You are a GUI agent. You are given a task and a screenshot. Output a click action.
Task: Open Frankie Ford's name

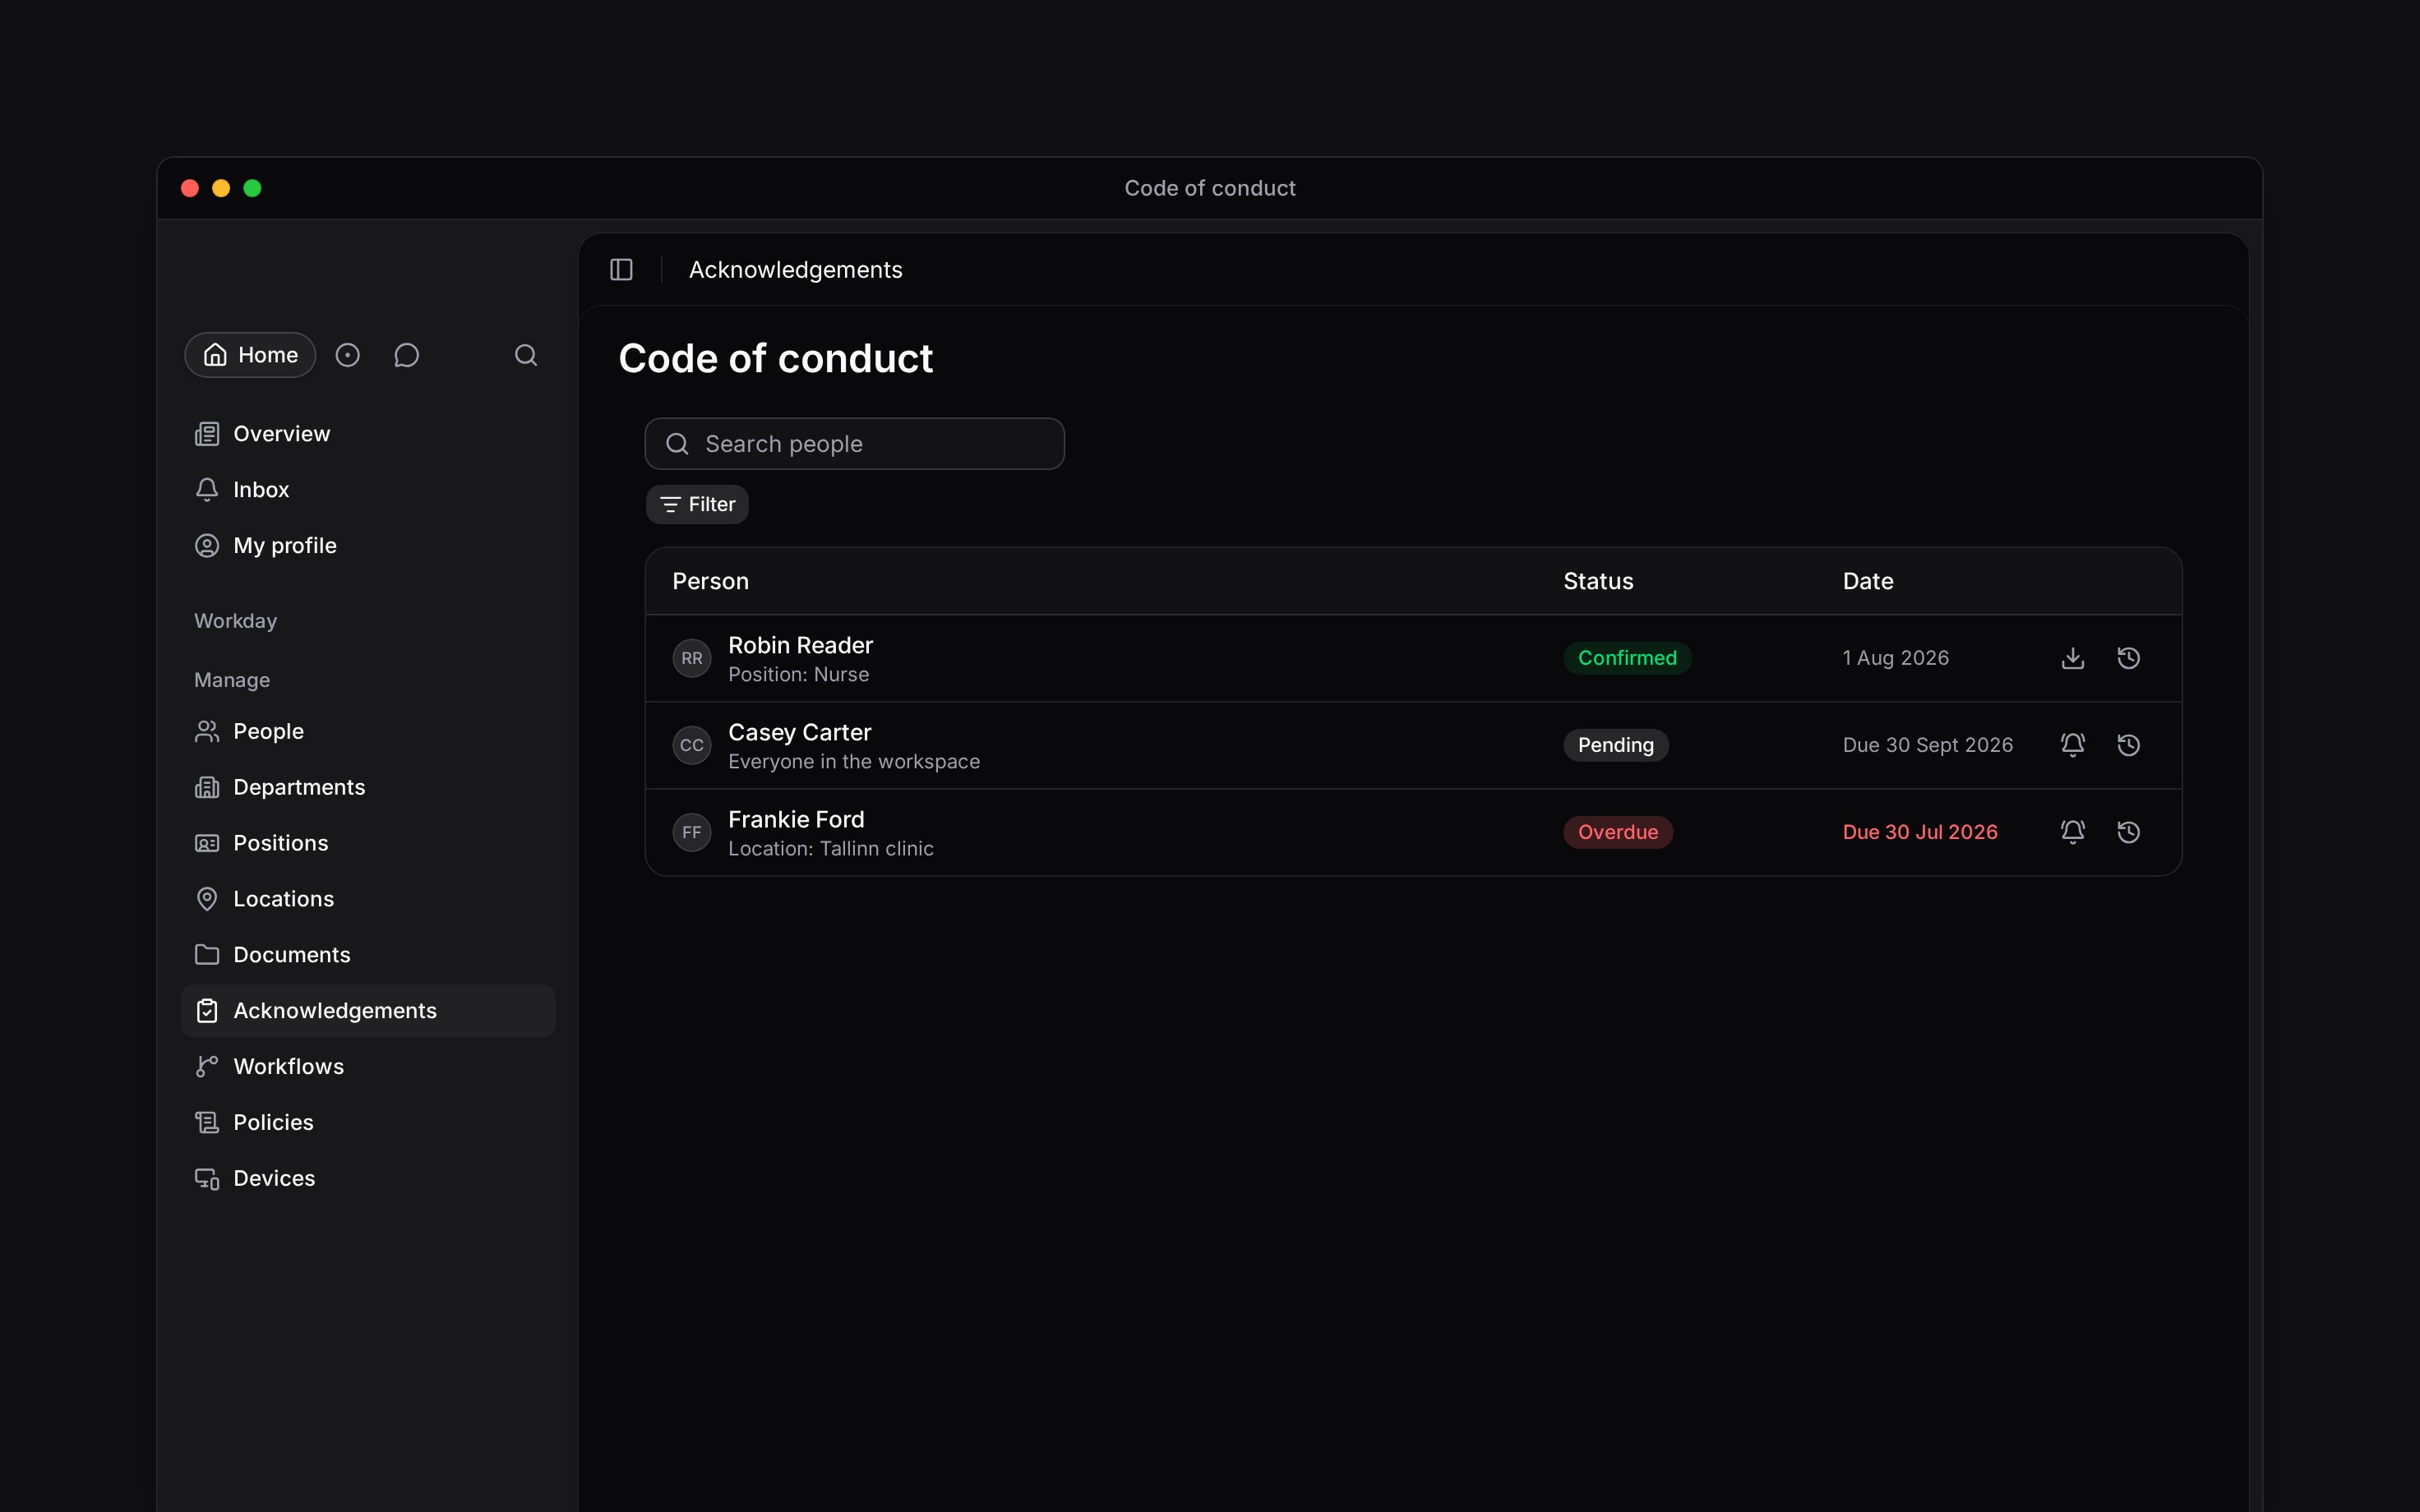tap(796, 819)
